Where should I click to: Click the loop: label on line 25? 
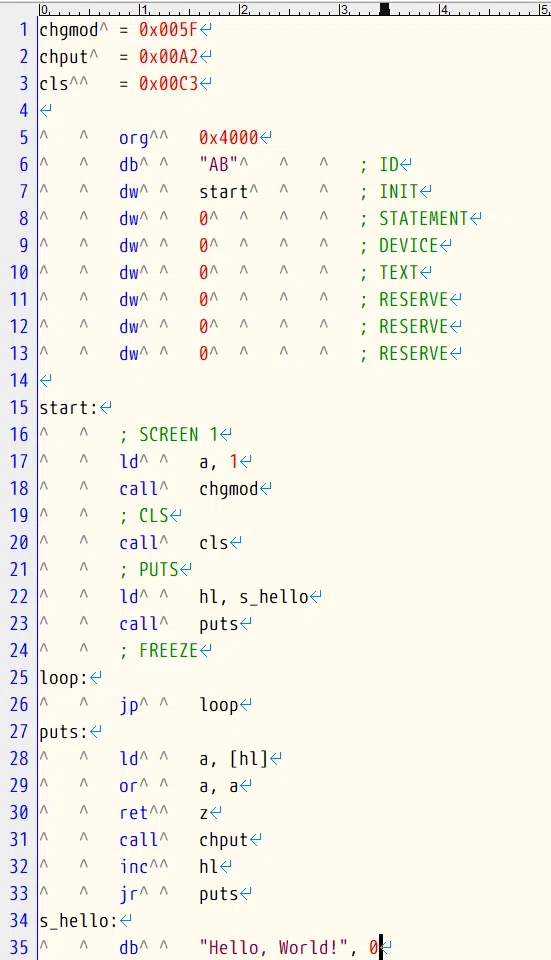64,677
